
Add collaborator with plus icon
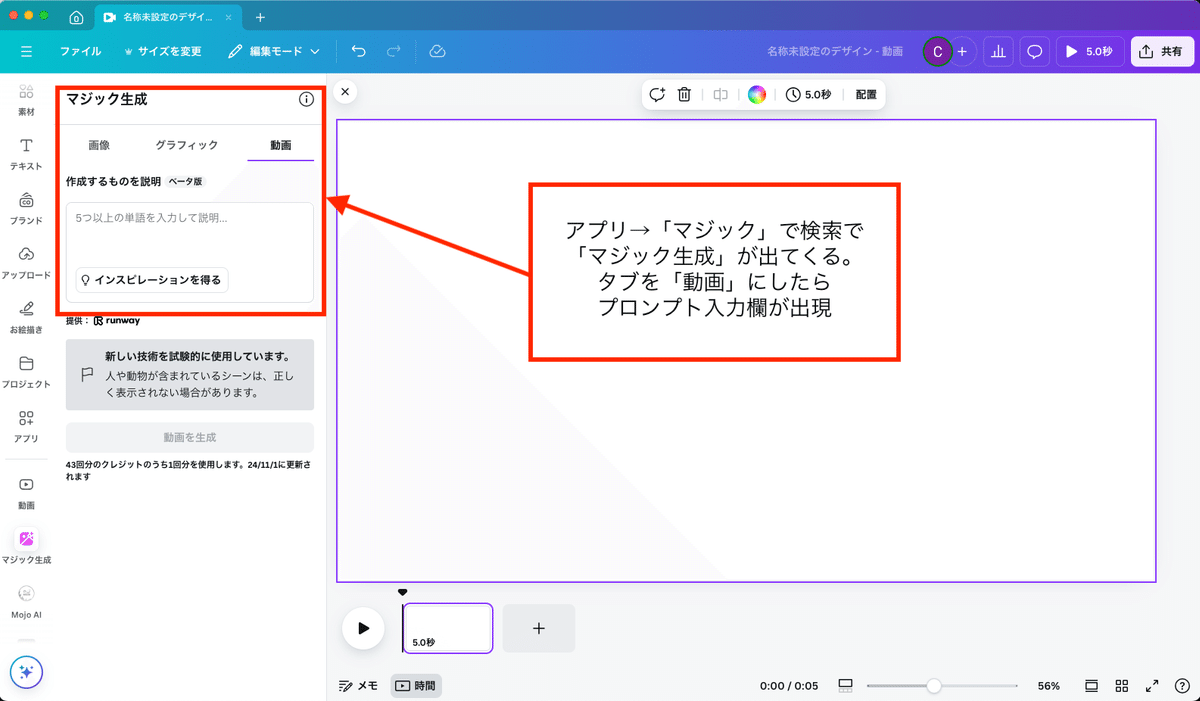(962, 51)
